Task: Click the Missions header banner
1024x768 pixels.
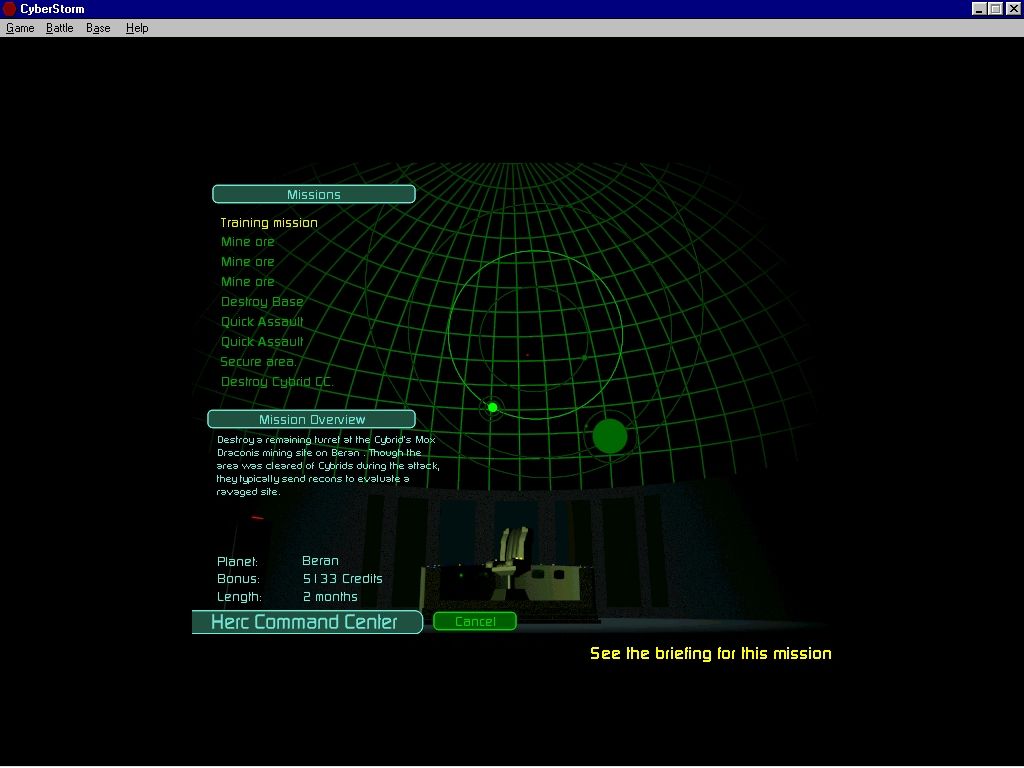Action: click(313, 193)
